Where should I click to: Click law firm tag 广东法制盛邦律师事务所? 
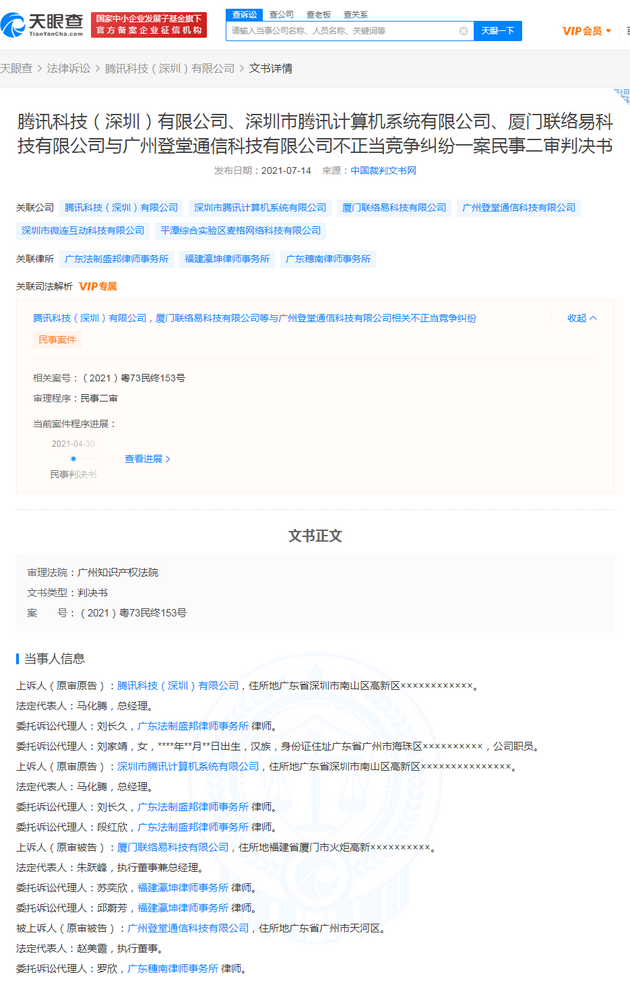pyautogui.click(x=116, y=259)
